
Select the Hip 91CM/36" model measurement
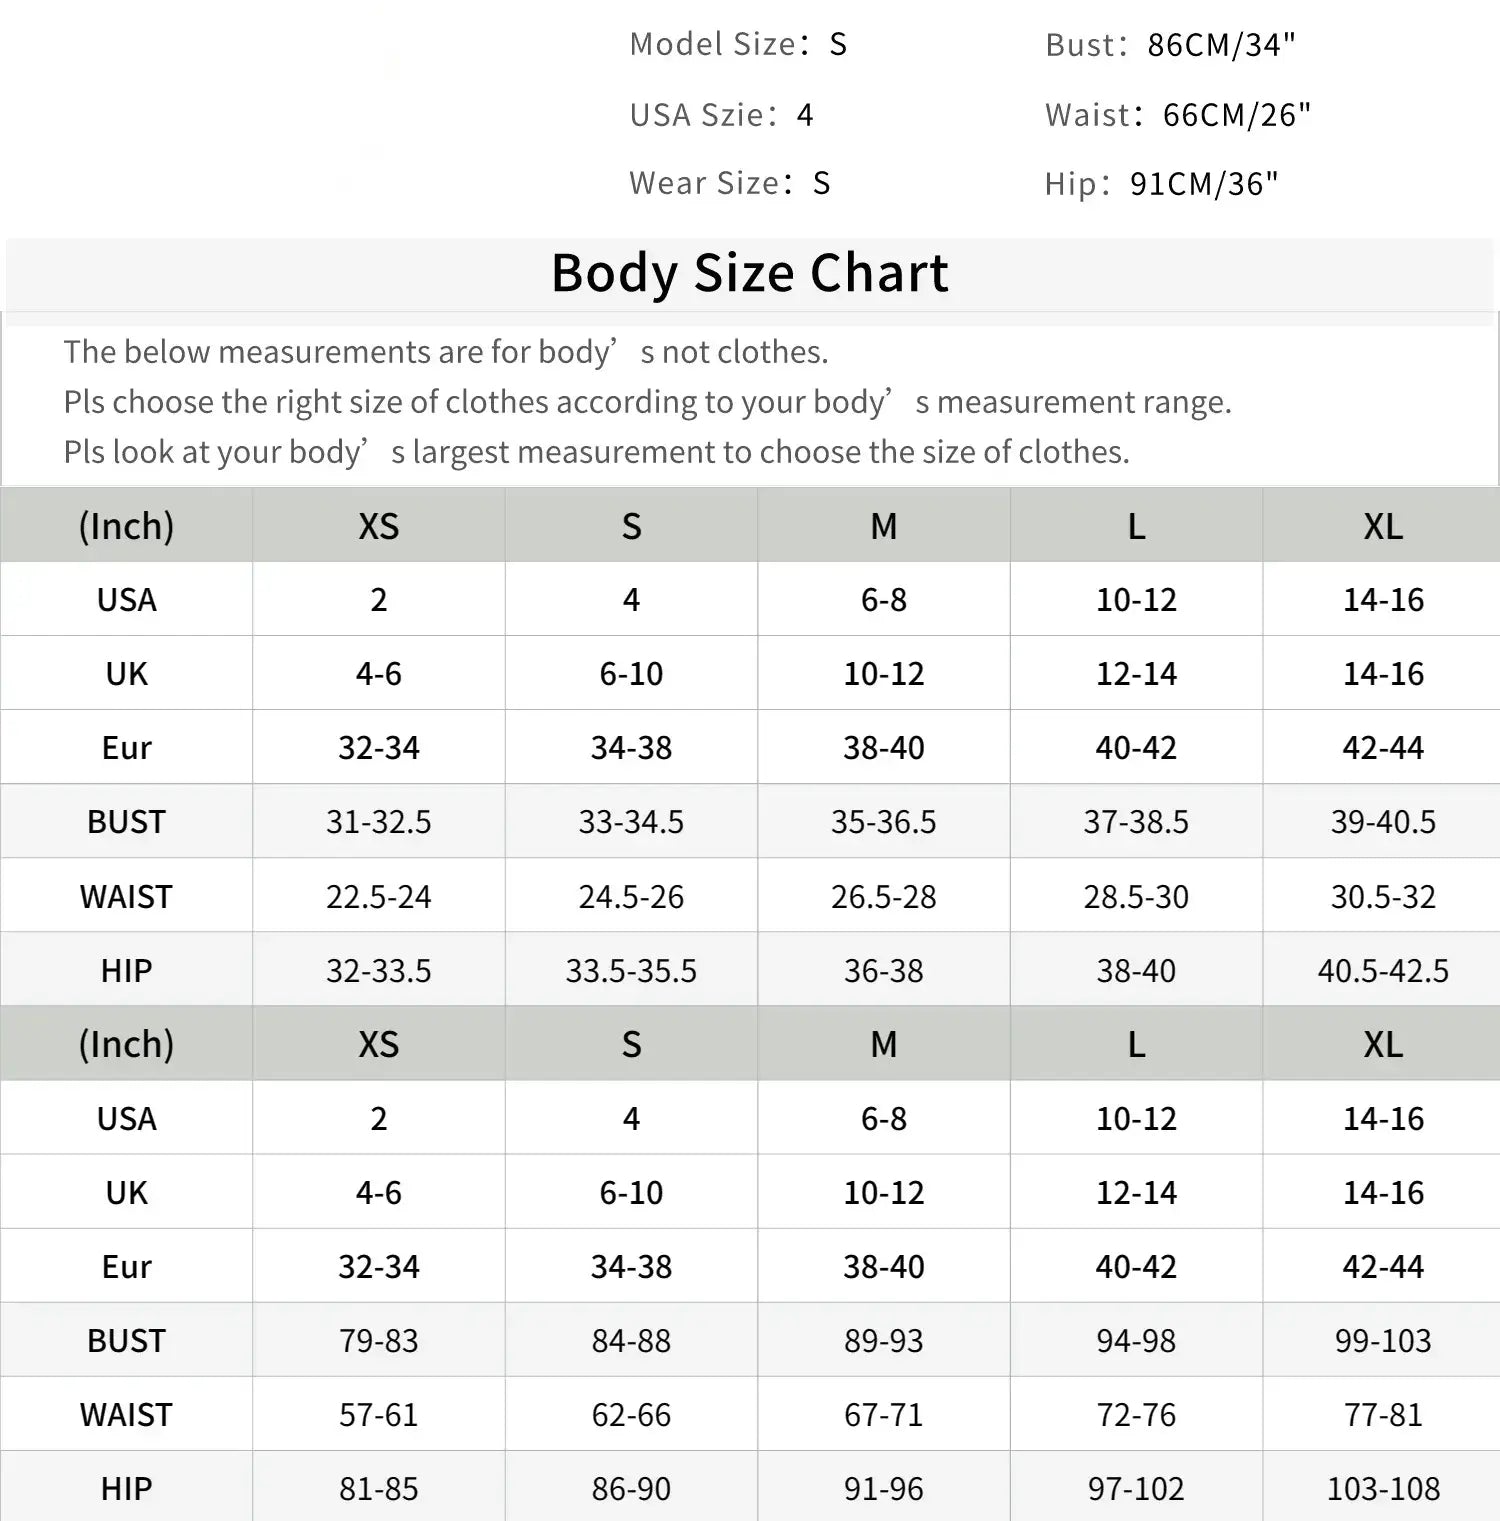1161,184
